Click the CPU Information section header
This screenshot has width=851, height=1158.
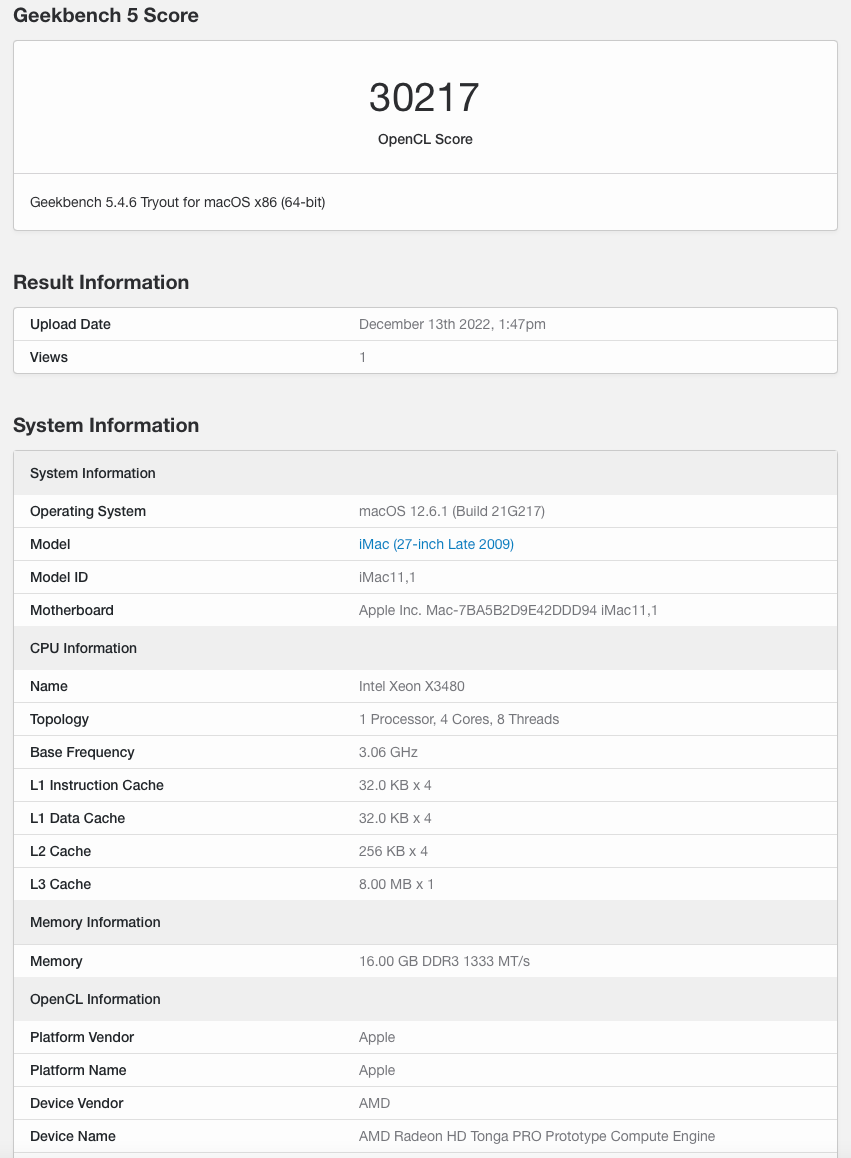tap(426, 648)
